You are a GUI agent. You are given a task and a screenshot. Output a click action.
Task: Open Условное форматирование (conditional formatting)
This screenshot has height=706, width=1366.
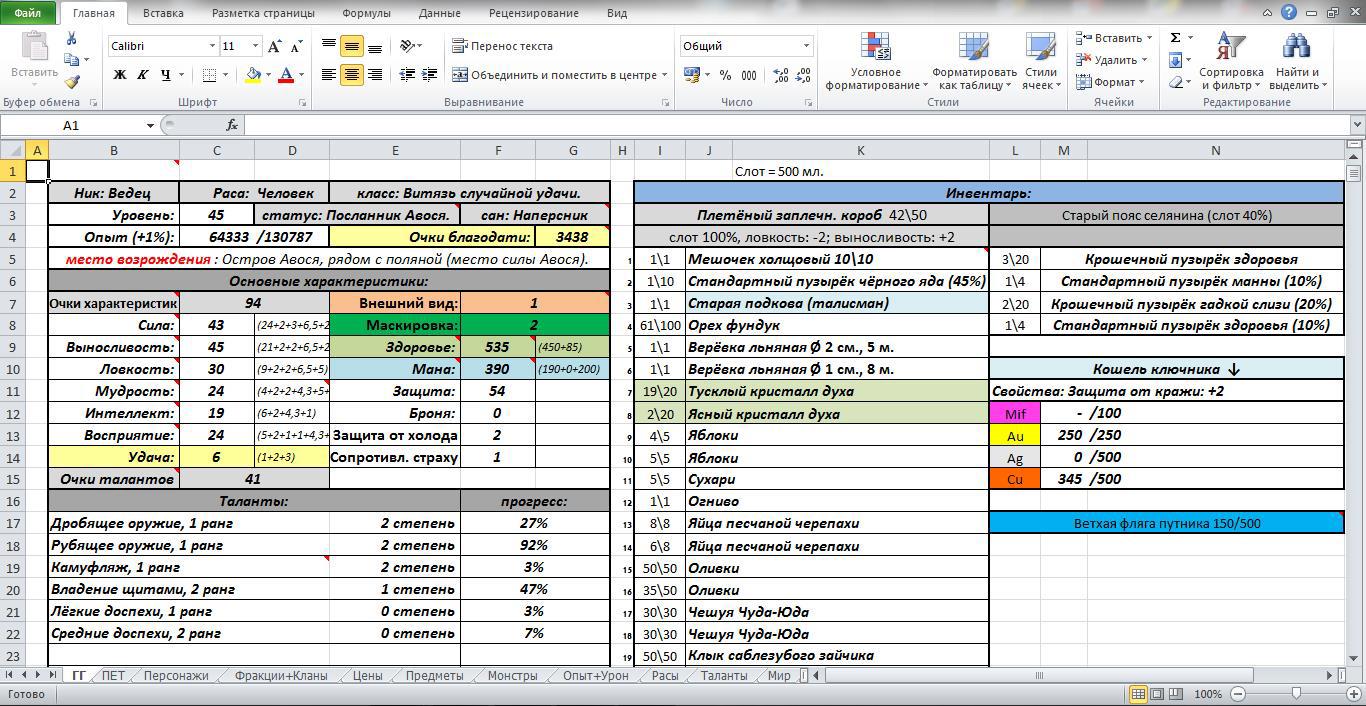pyautogui.click(x=876, y=60)
